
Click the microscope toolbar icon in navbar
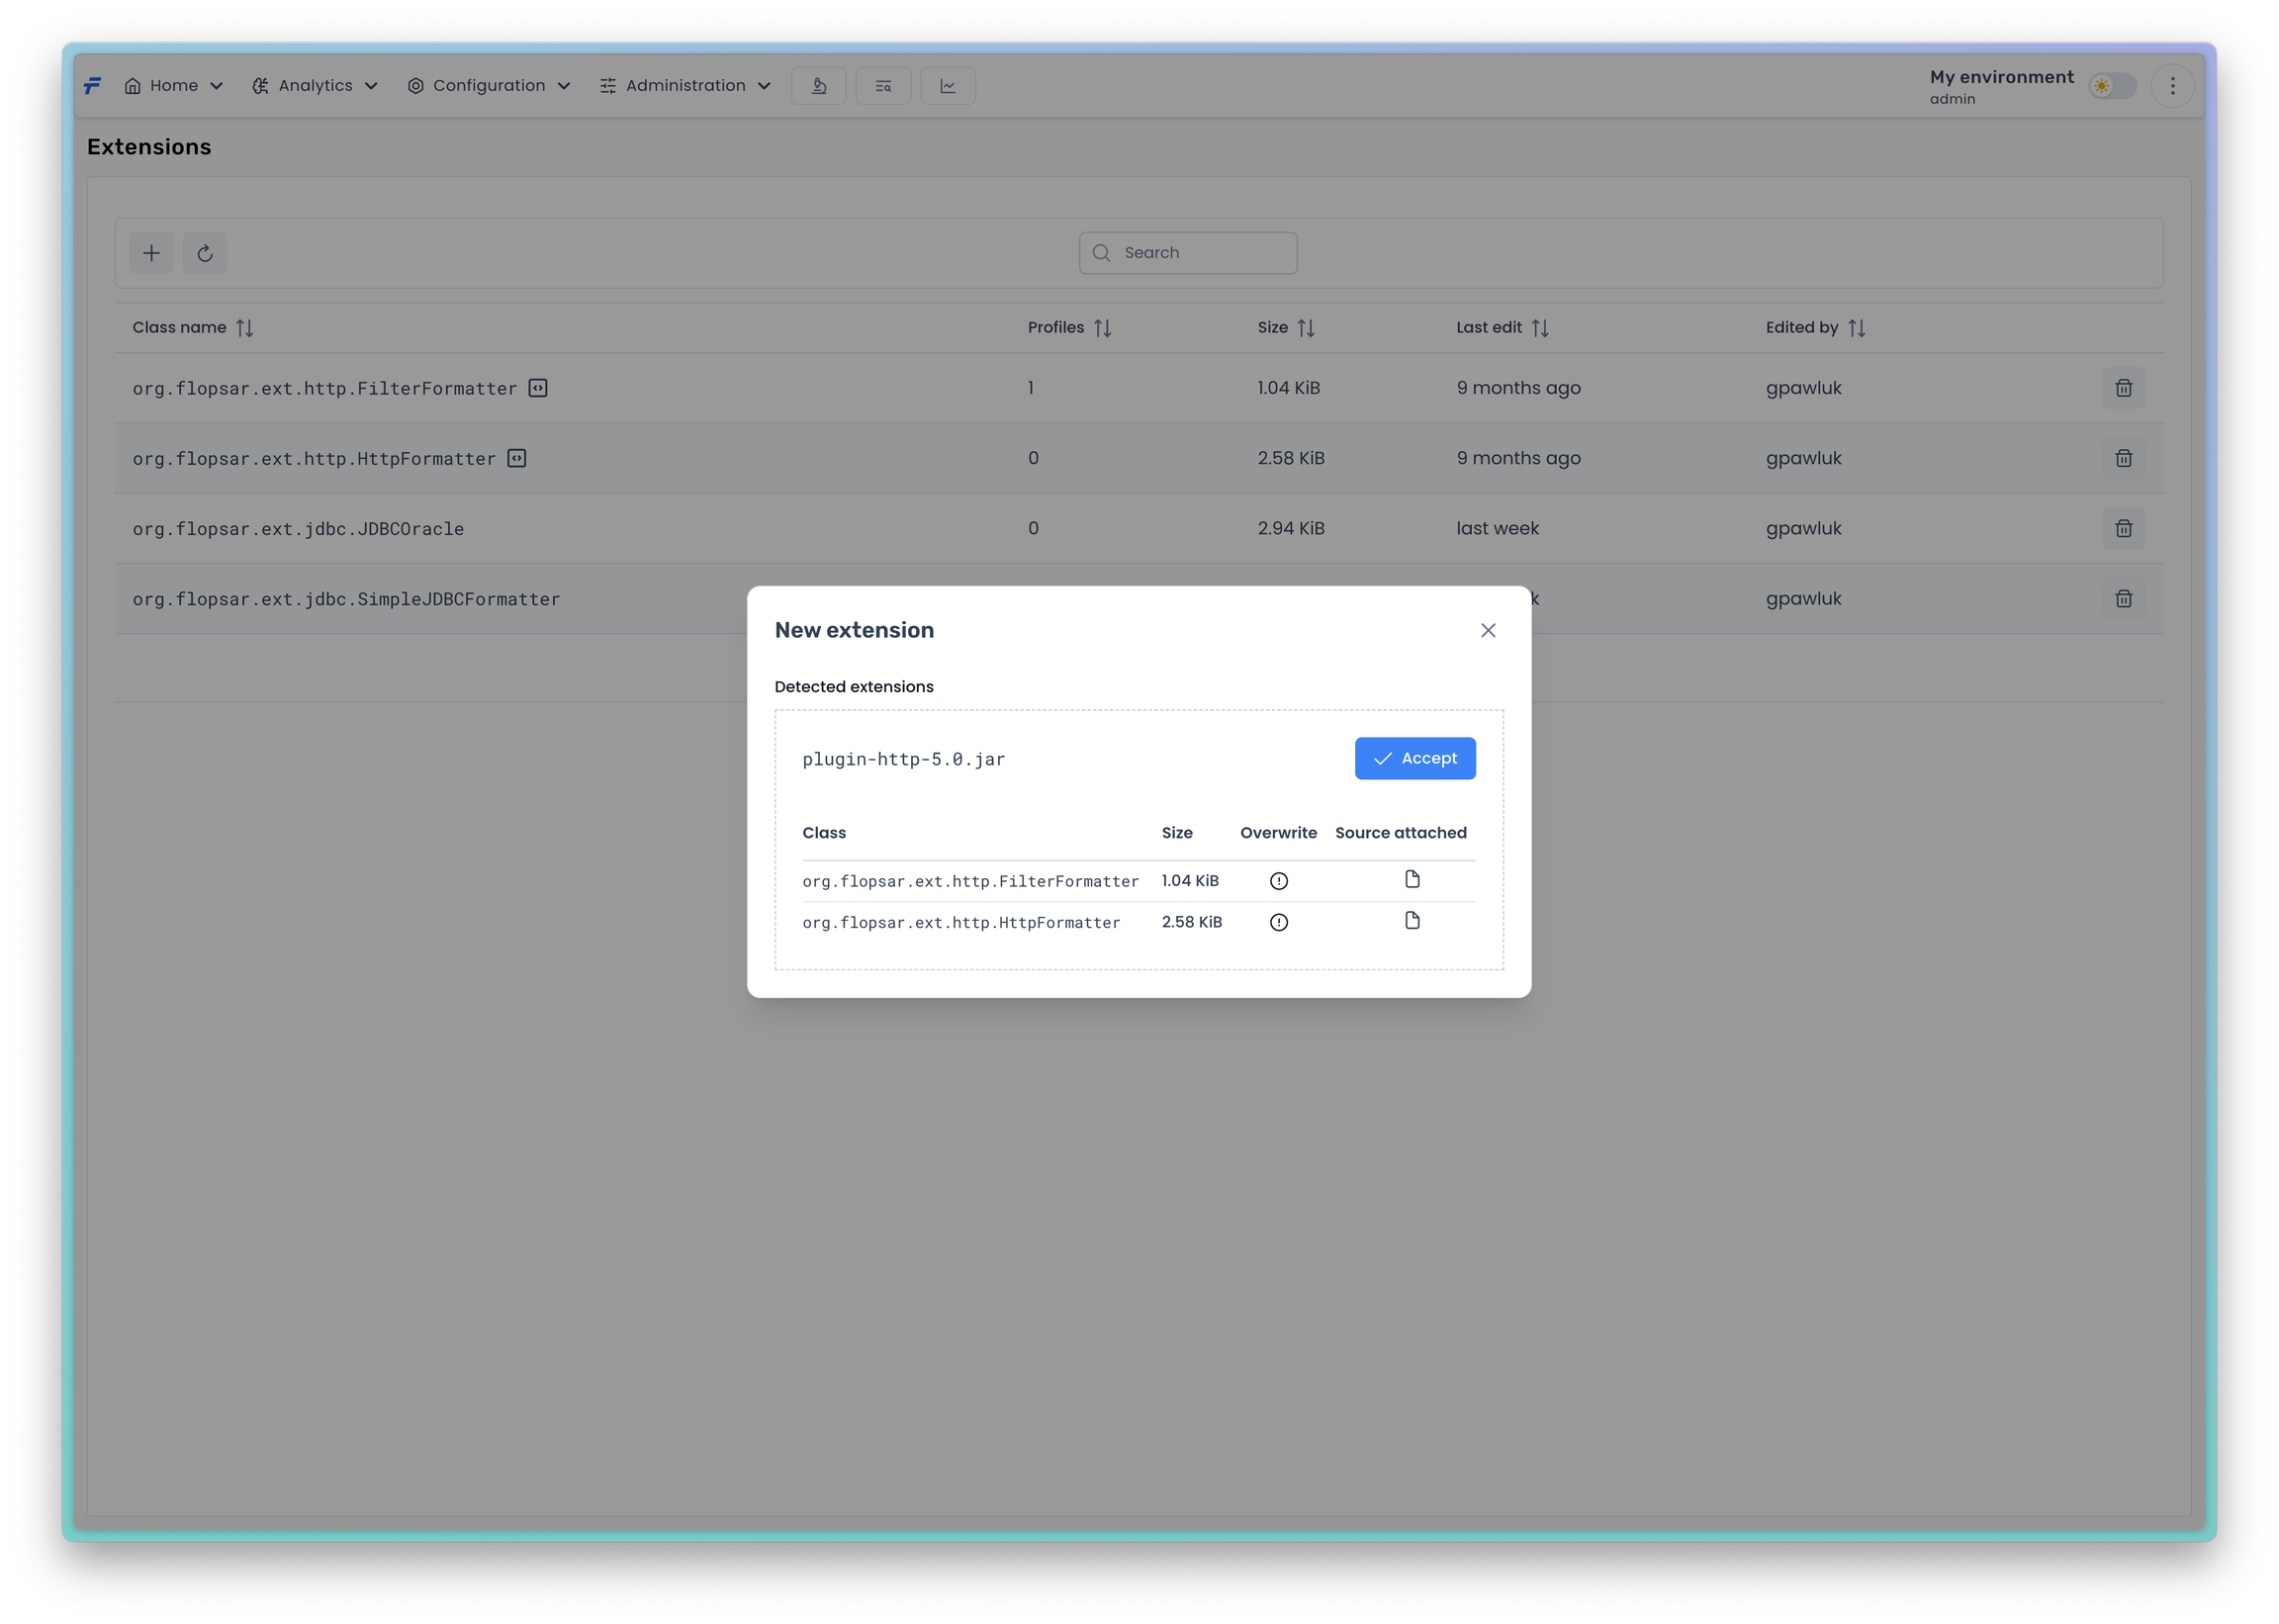818,86
